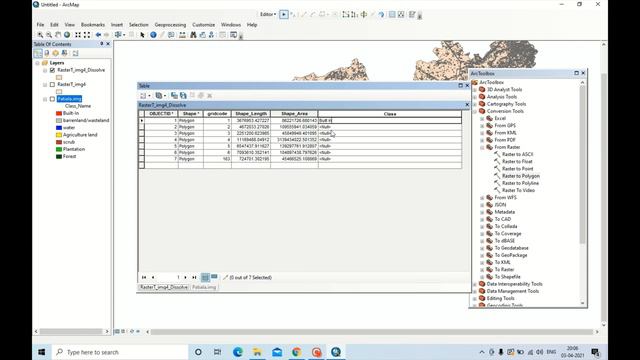
Task: Activate the Identify tool
Action: coord(153,35)
